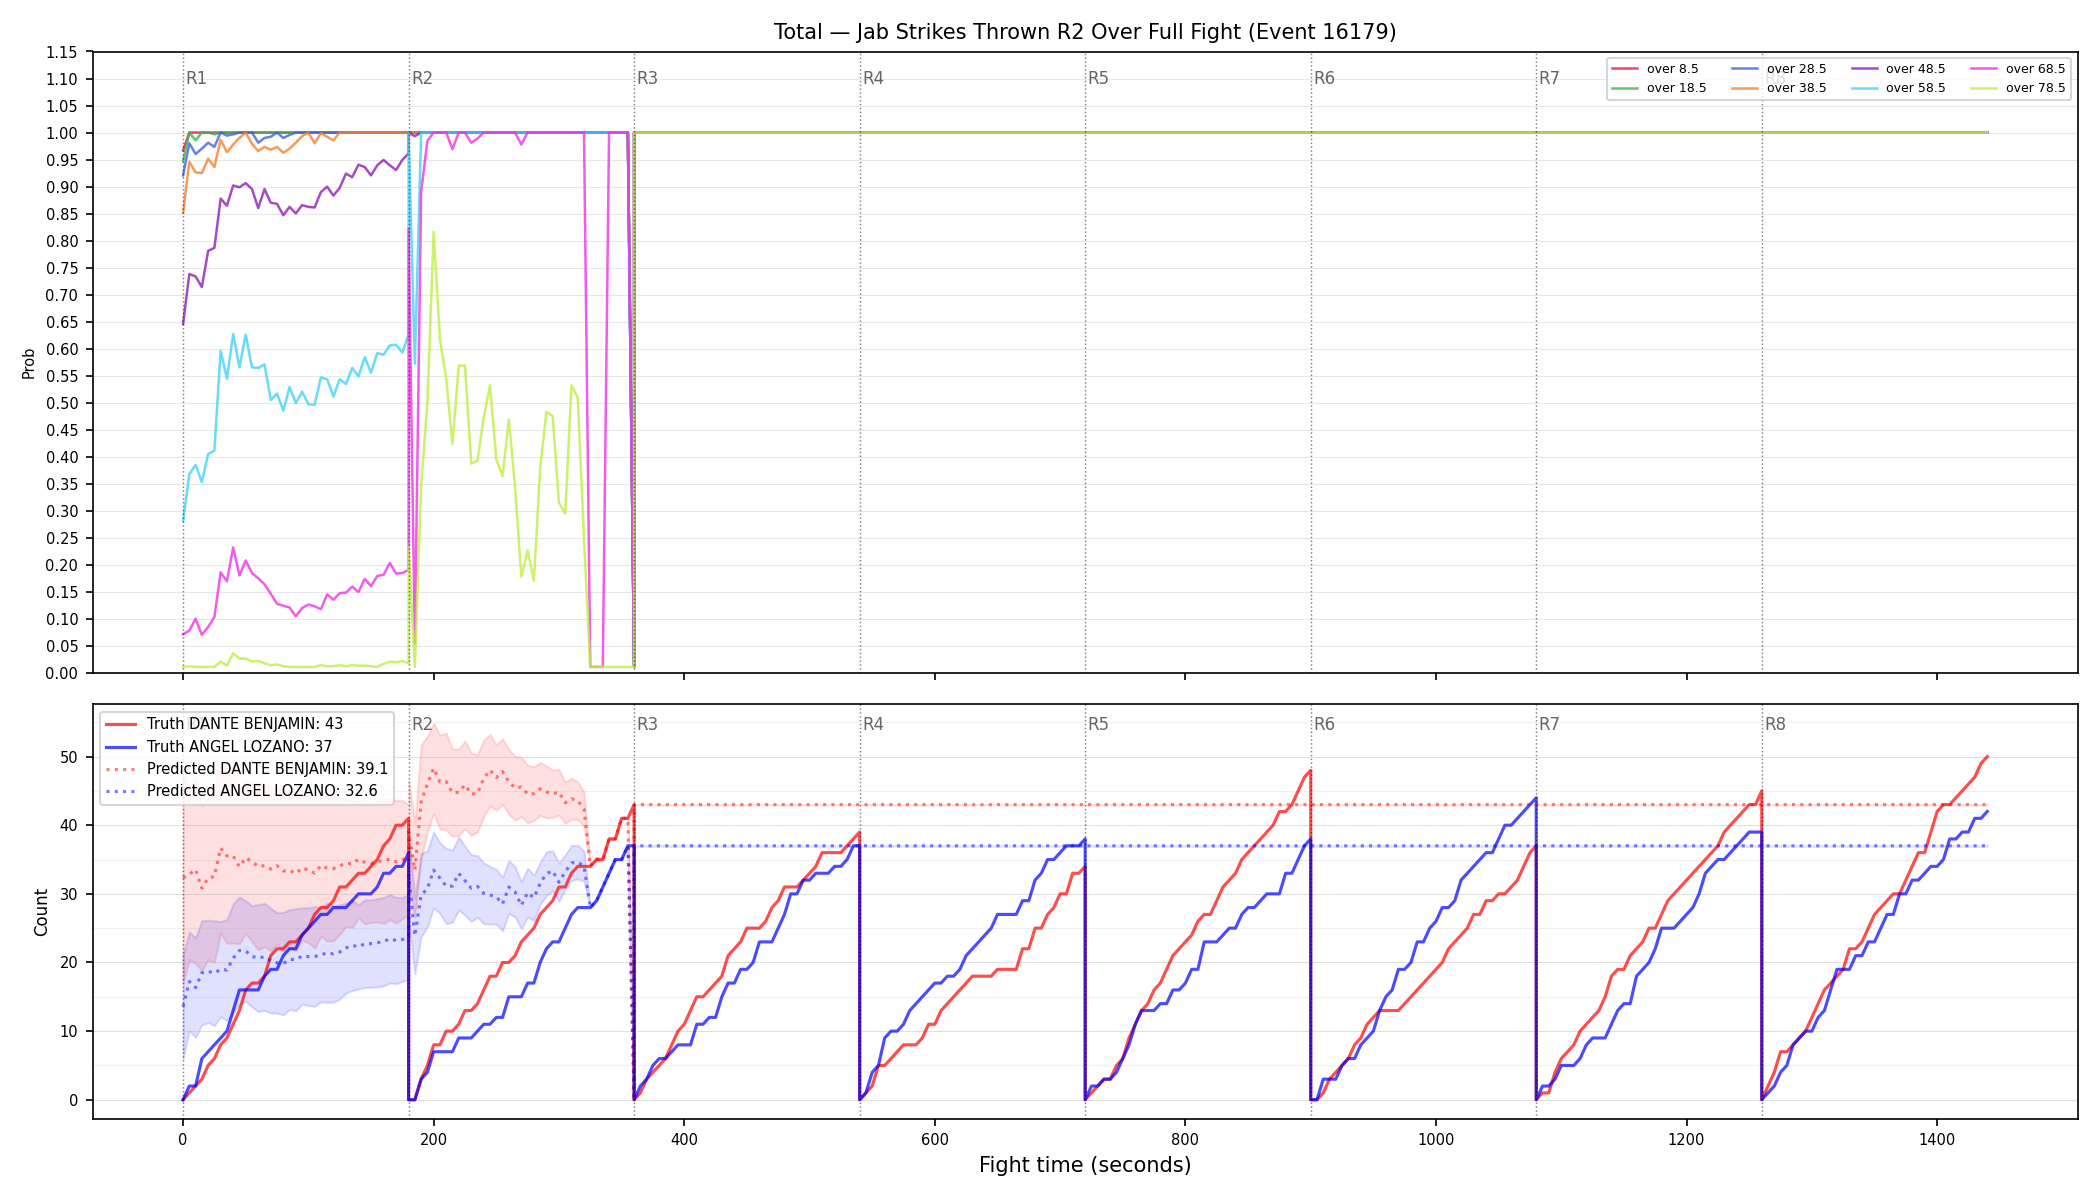Click "Truth DANTE BENJAMIN: 43" legend entry

click(245, 724)
